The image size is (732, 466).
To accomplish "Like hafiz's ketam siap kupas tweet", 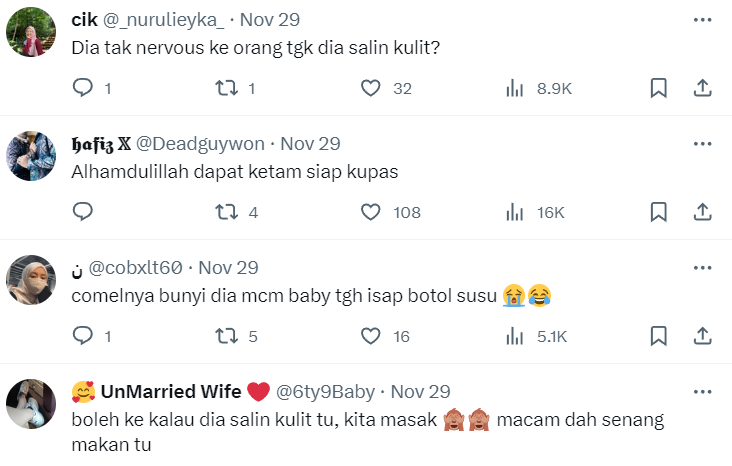I will click(x=371, y=212).
